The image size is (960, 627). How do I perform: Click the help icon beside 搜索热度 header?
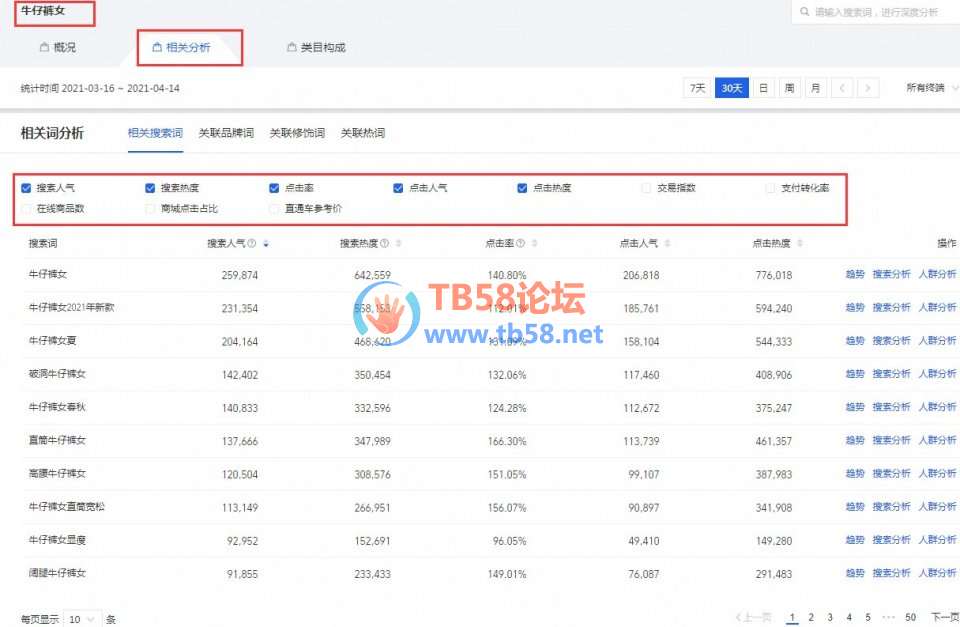click(385, 243)
